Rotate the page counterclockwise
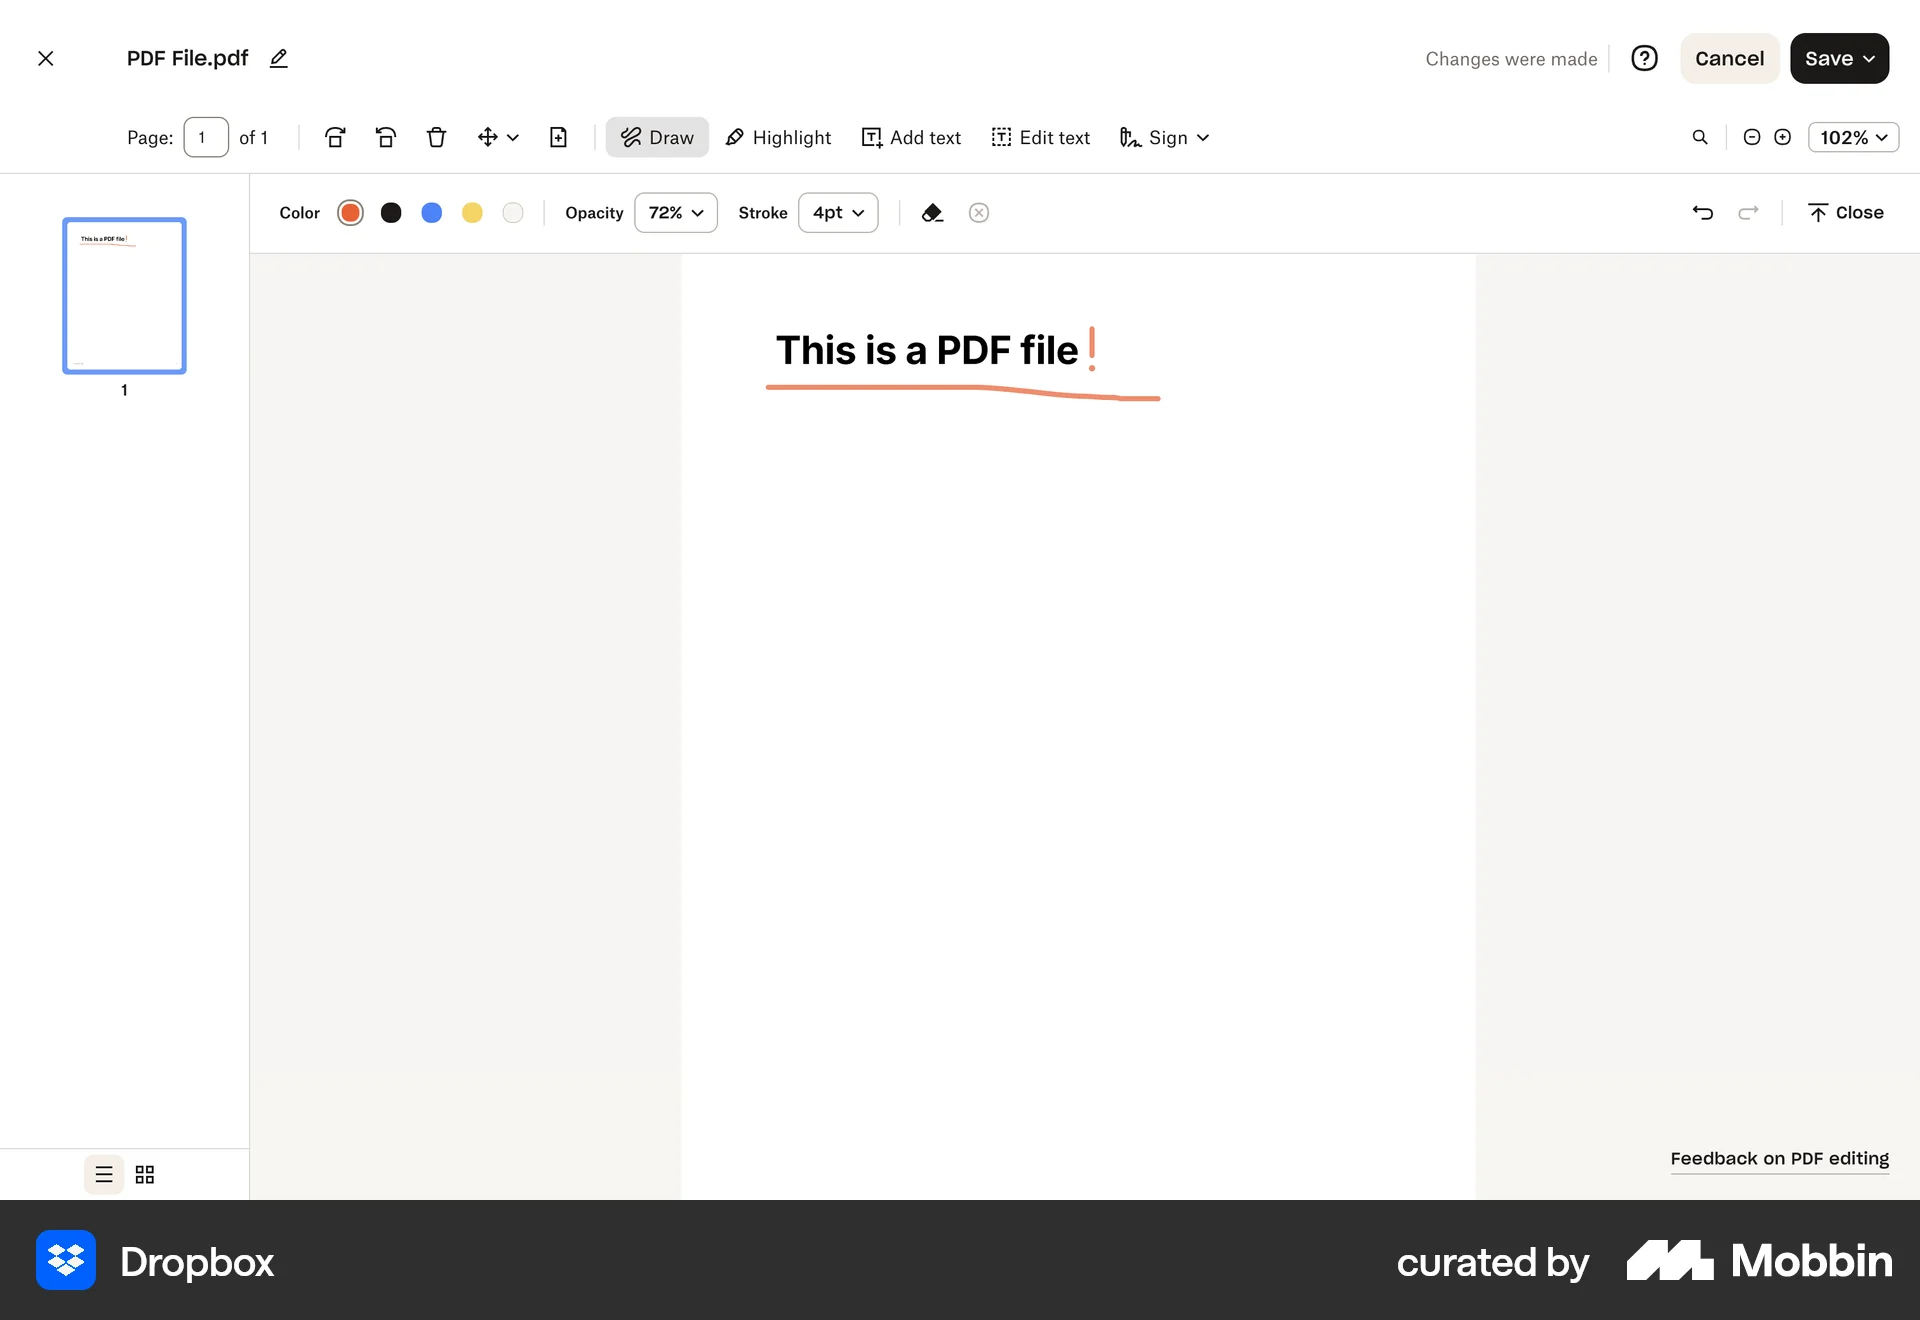The height and width of the screenshot is (1320, 1920). pos(386,137)
